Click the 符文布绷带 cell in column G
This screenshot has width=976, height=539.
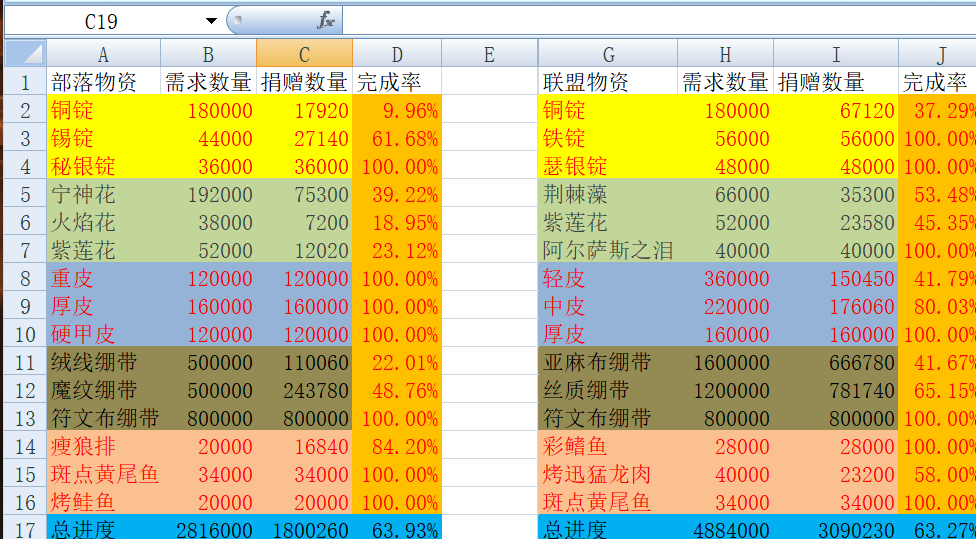607,418
